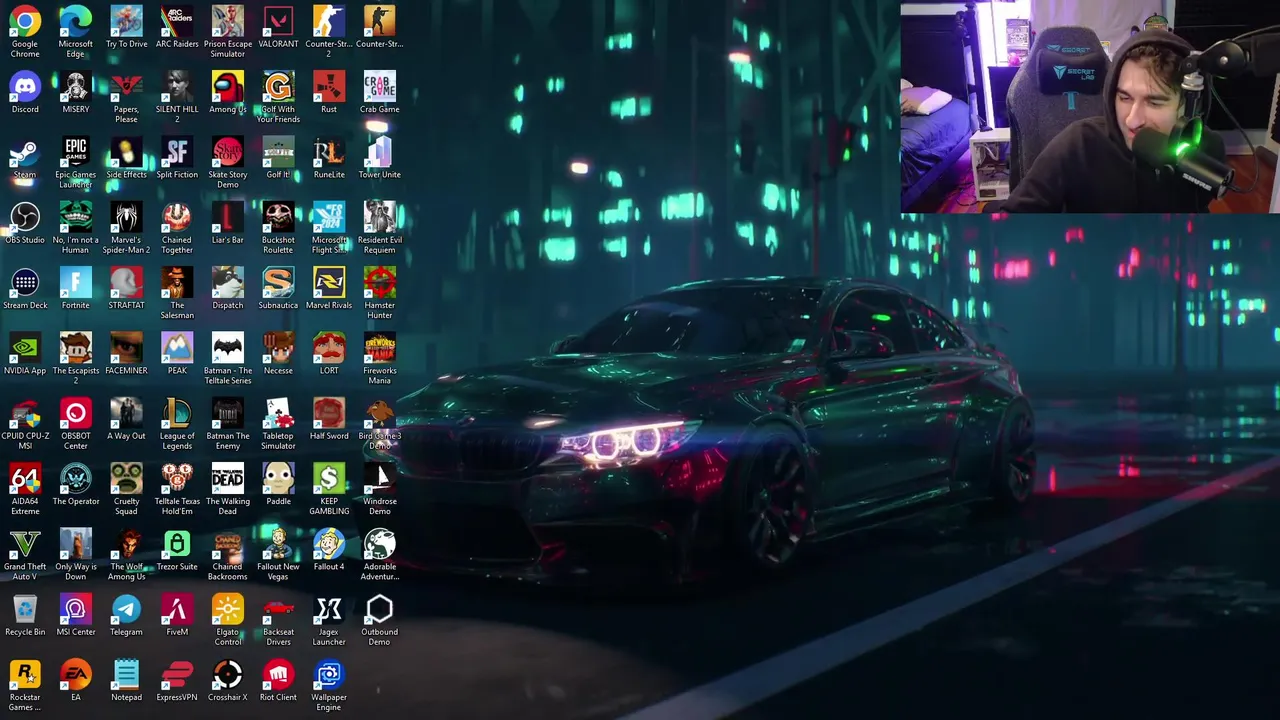Open the Discord desktop icon
The height and width of the screenshot is (720, 1280).
click(25, 87)
